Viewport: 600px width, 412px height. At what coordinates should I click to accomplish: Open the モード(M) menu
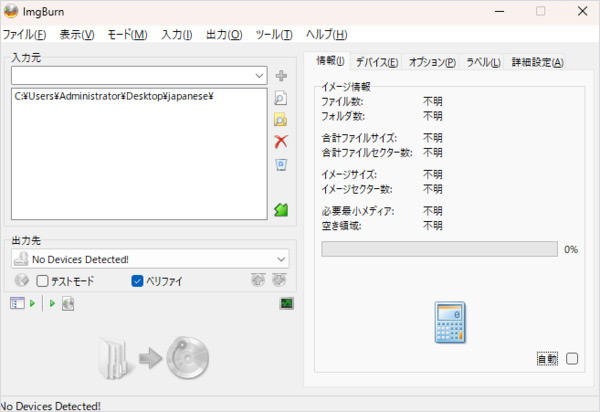click(x=127, y=35)
